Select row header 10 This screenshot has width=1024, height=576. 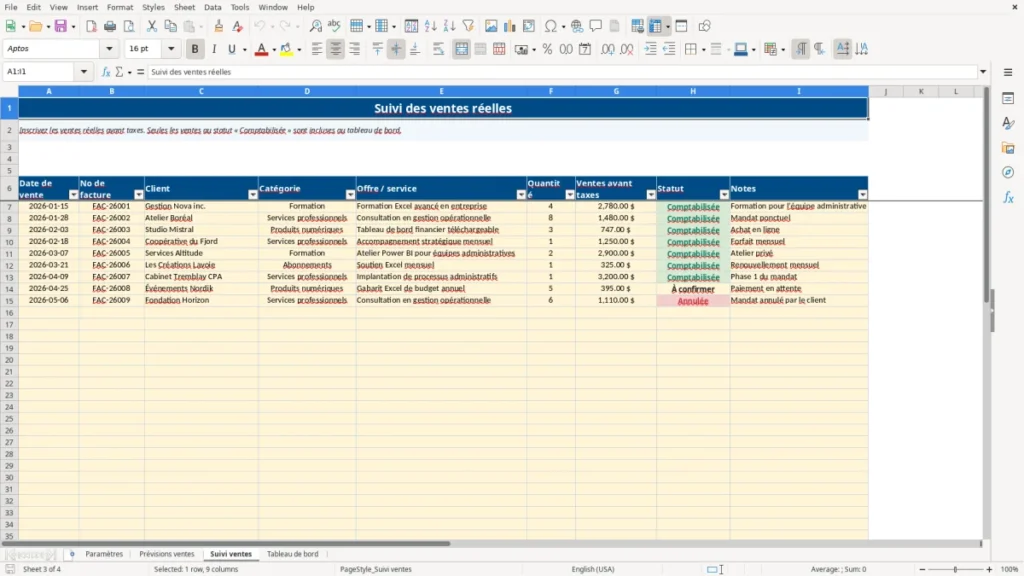click(9, 242)
